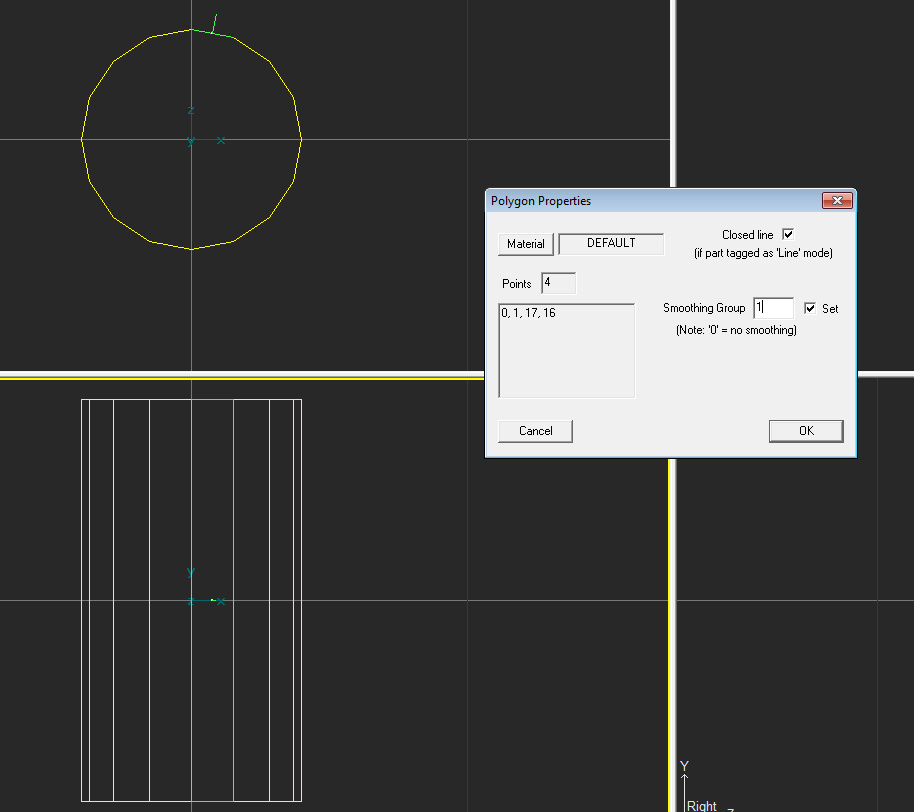Click the Smoothing Group label text
The width and height of the screenshot is (914, 812).
(x=704, y=308)
